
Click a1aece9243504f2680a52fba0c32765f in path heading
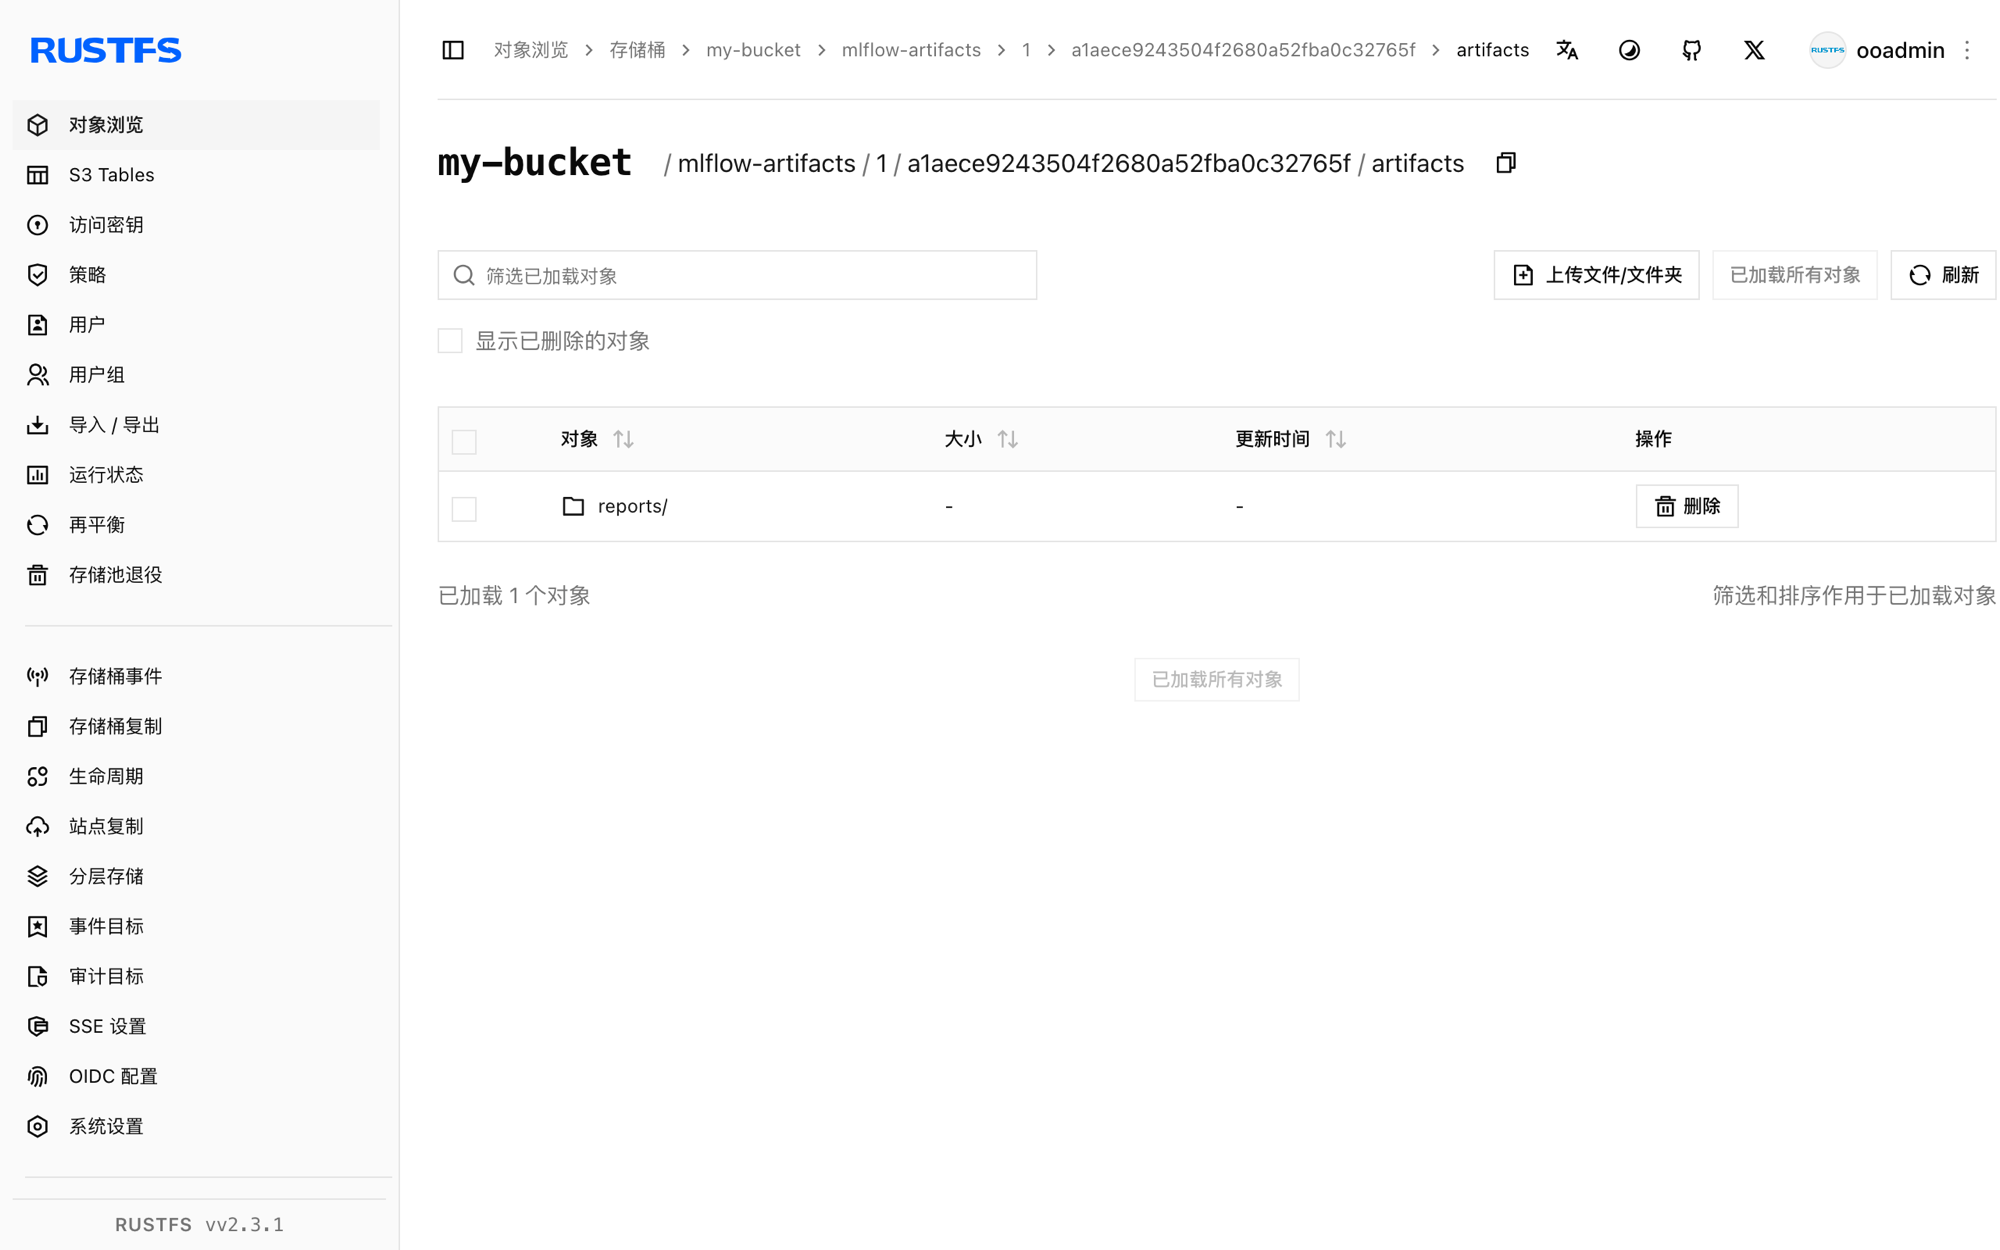[1128, 163]
